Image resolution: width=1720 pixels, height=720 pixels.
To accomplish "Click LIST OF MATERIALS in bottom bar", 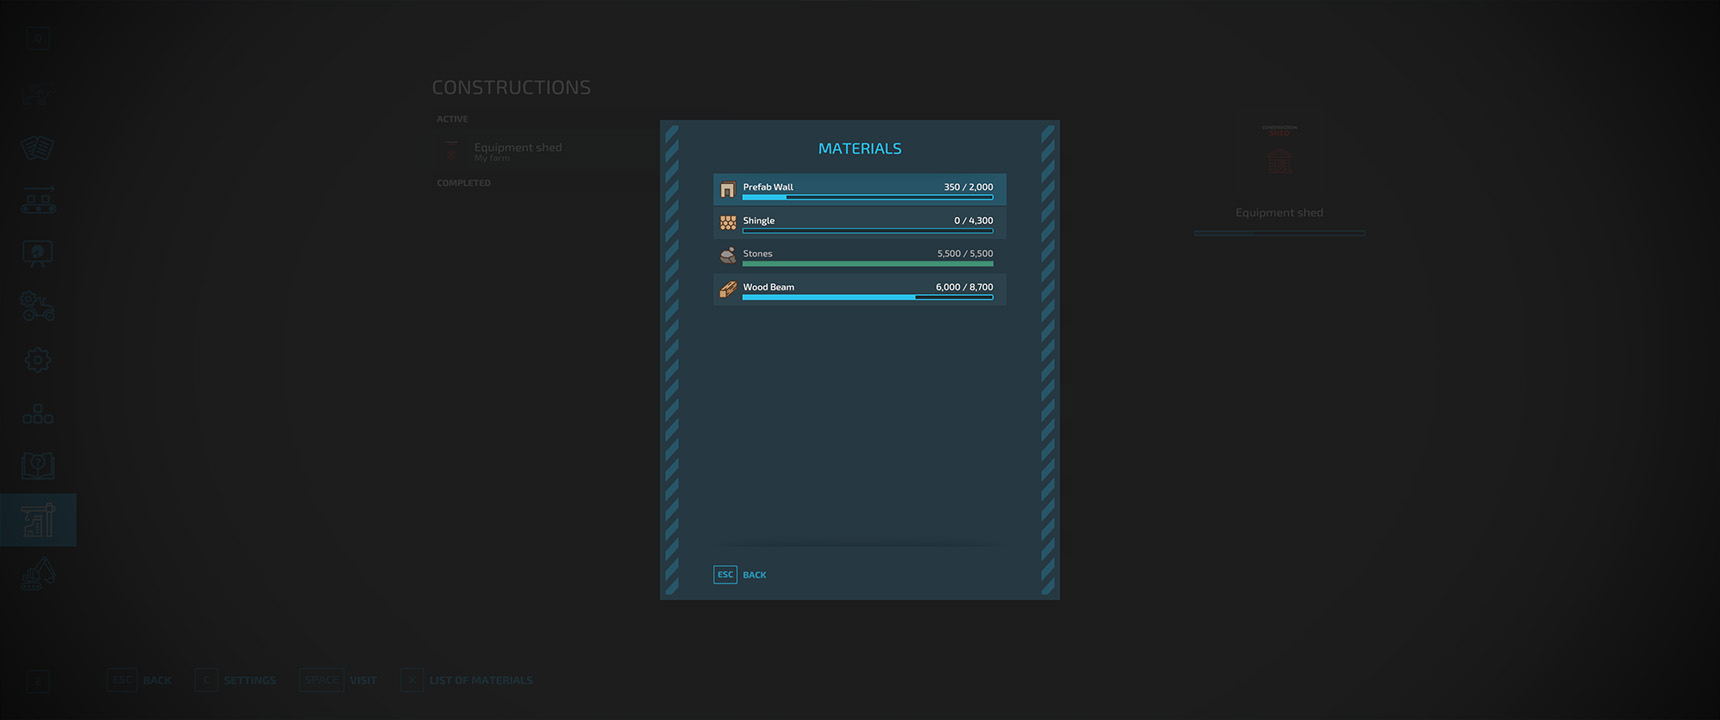I will click(x=481, y=680).
